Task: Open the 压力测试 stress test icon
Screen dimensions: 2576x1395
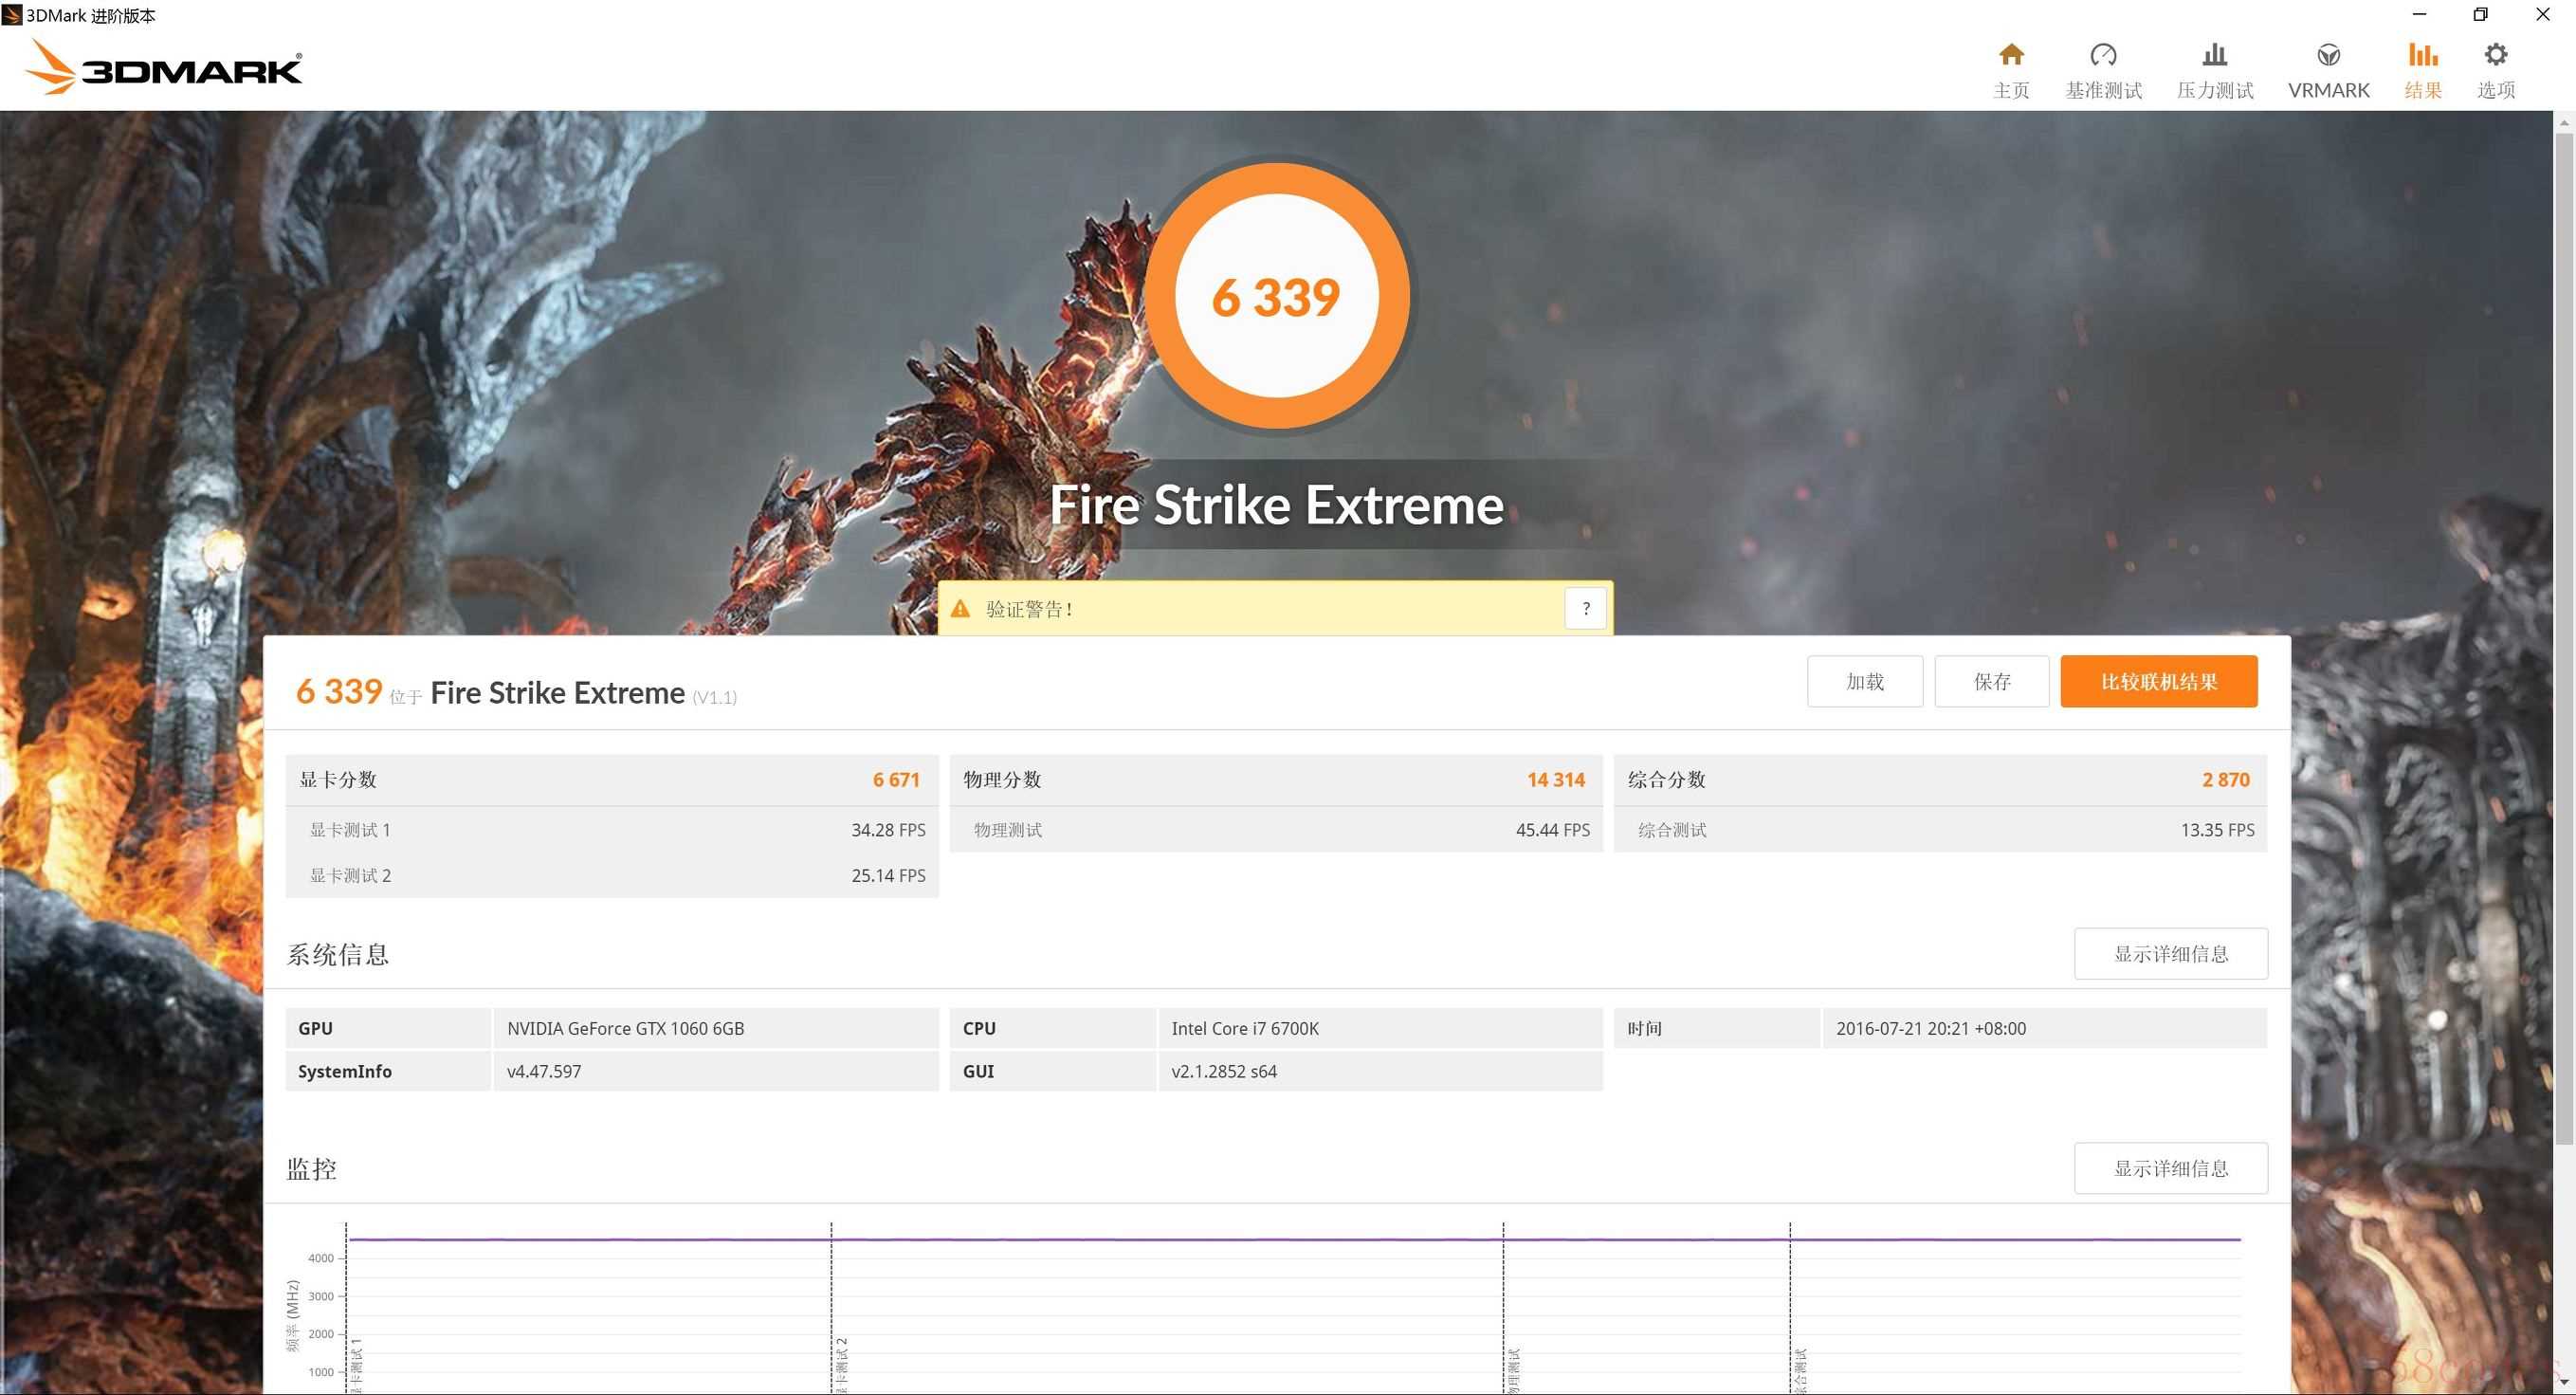Action: click(2214, 55)
